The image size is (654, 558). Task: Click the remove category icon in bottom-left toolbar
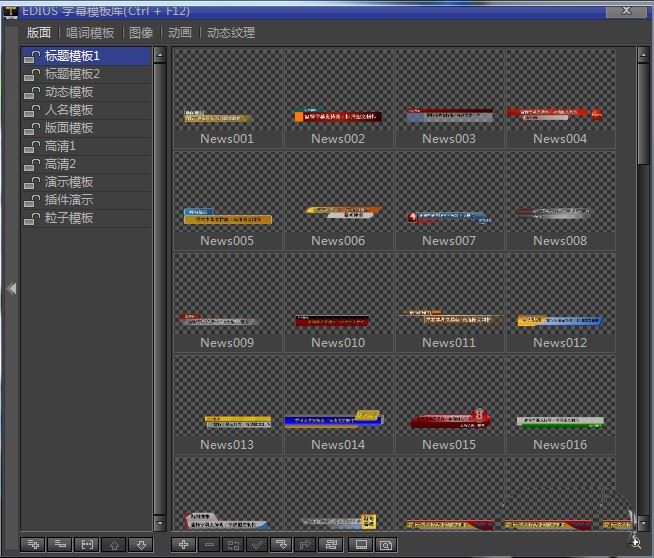click(60, 545)
